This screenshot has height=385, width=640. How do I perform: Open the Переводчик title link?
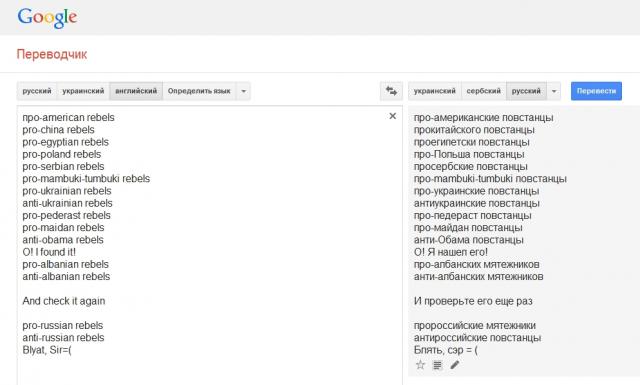(52, 54)
